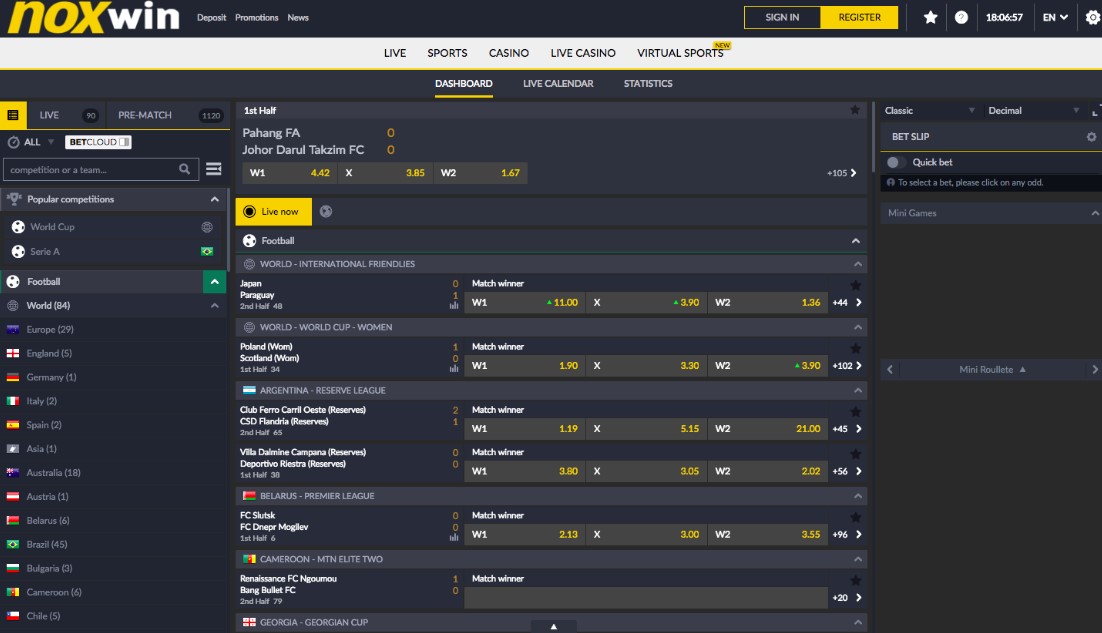Toggle the BETCLOUD switch

98,142
